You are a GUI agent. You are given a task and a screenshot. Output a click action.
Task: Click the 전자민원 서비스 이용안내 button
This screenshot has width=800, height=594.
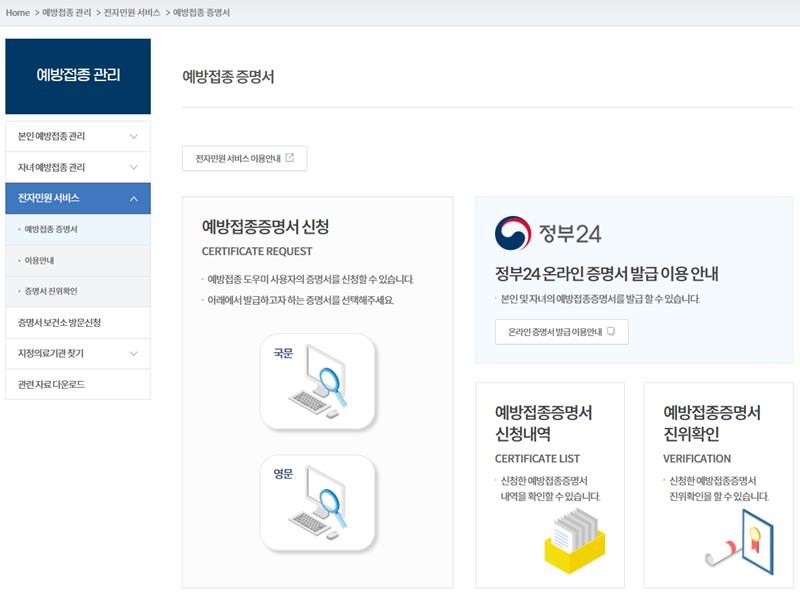pyautogui.click(x=244, y=158)
